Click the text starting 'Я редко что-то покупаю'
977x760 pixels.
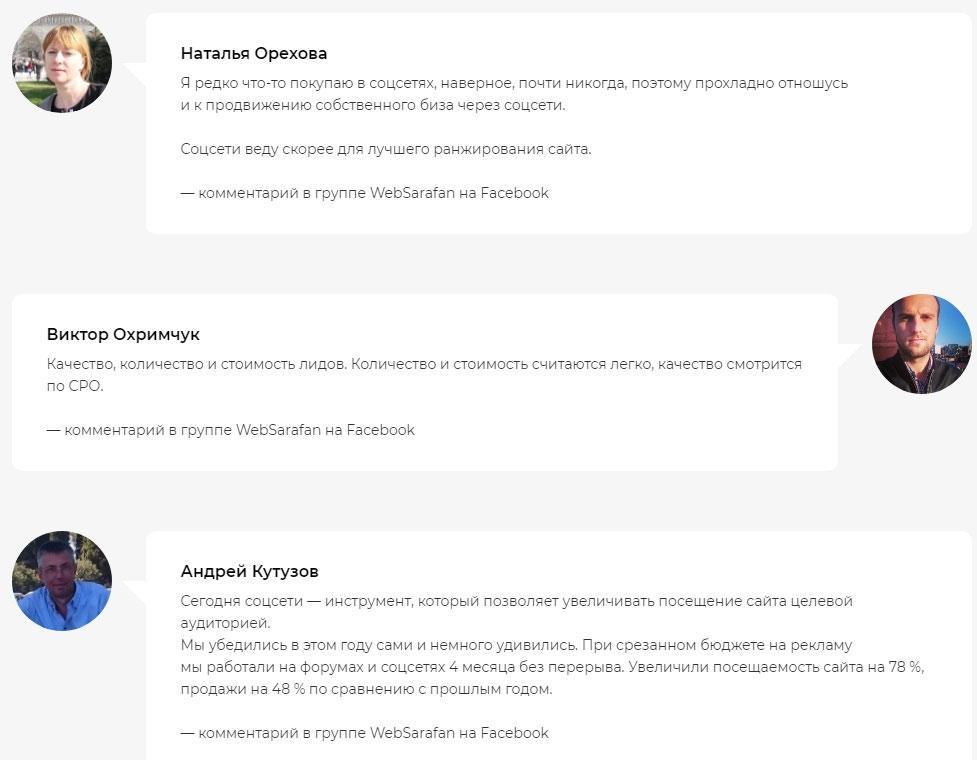[514, 83]
